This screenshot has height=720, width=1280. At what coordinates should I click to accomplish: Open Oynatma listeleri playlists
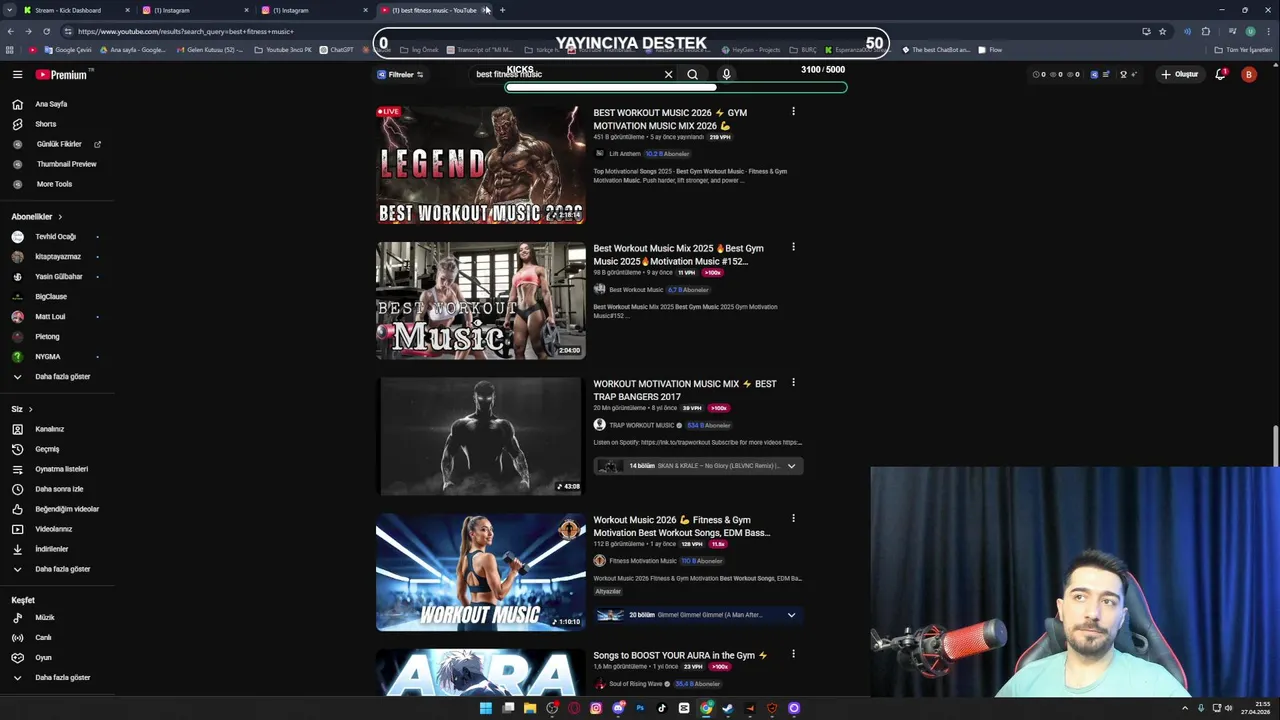[x=61, y=469]
